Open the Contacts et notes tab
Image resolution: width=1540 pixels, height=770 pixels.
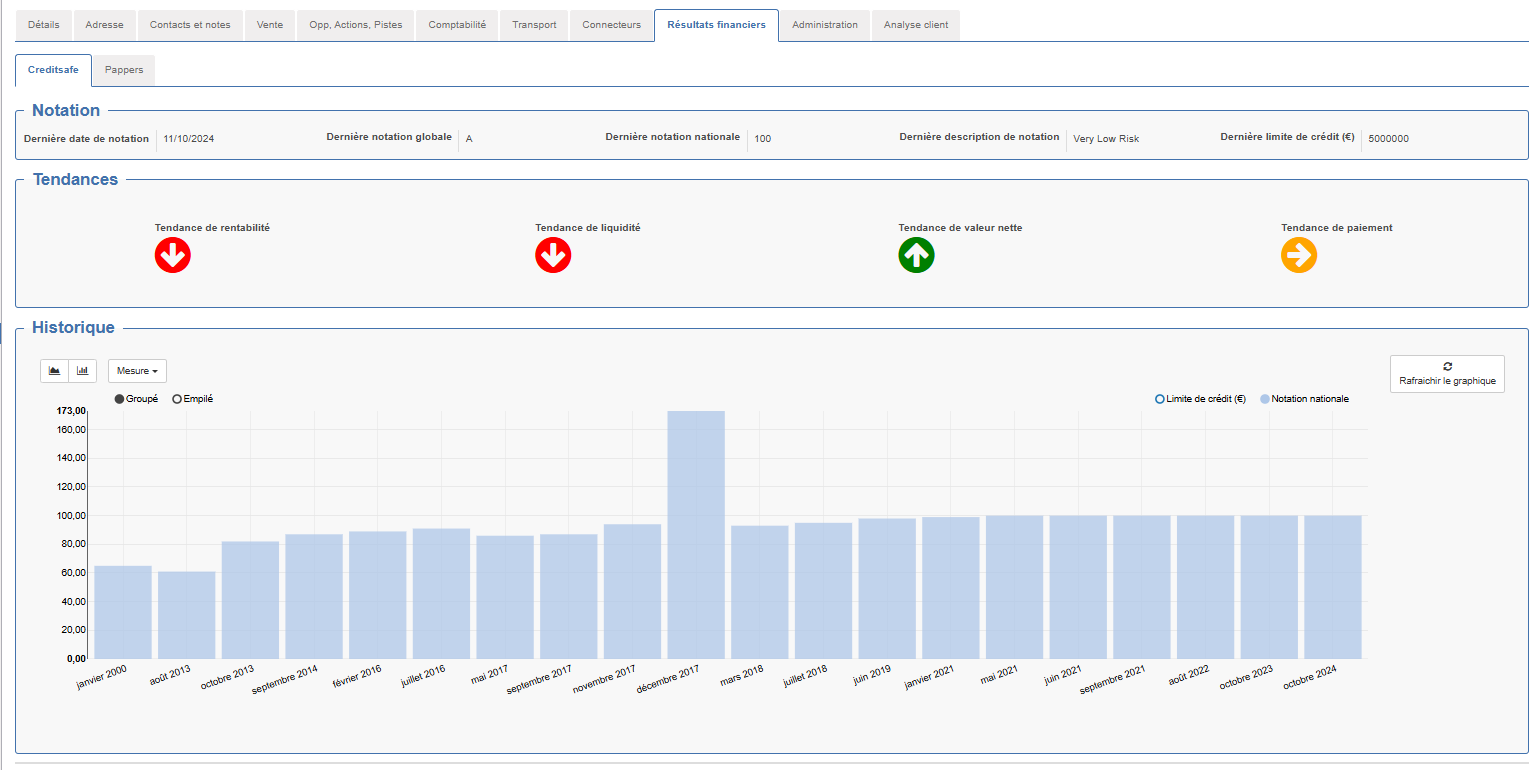point(190,25)
